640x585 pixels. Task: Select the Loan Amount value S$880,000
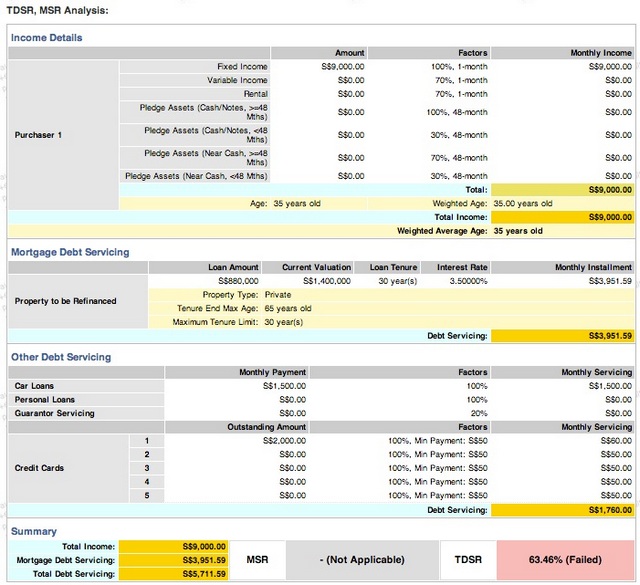tap(238, 281)
